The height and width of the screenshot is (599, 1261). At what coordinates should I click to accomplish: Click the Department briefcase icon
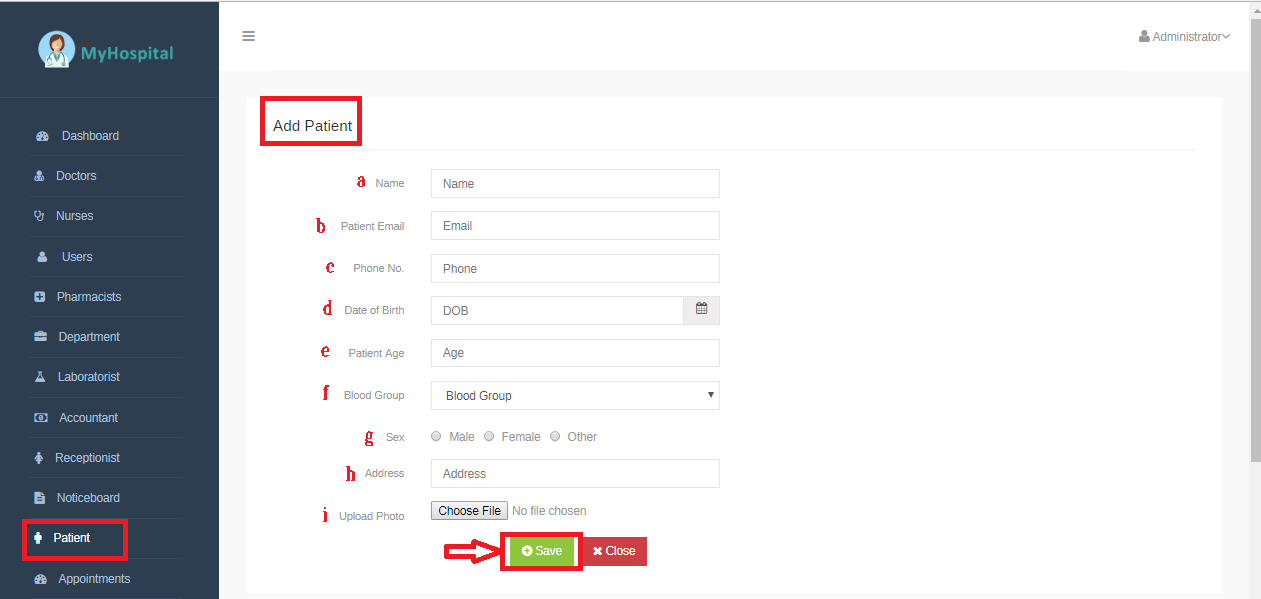pos(41,337)
